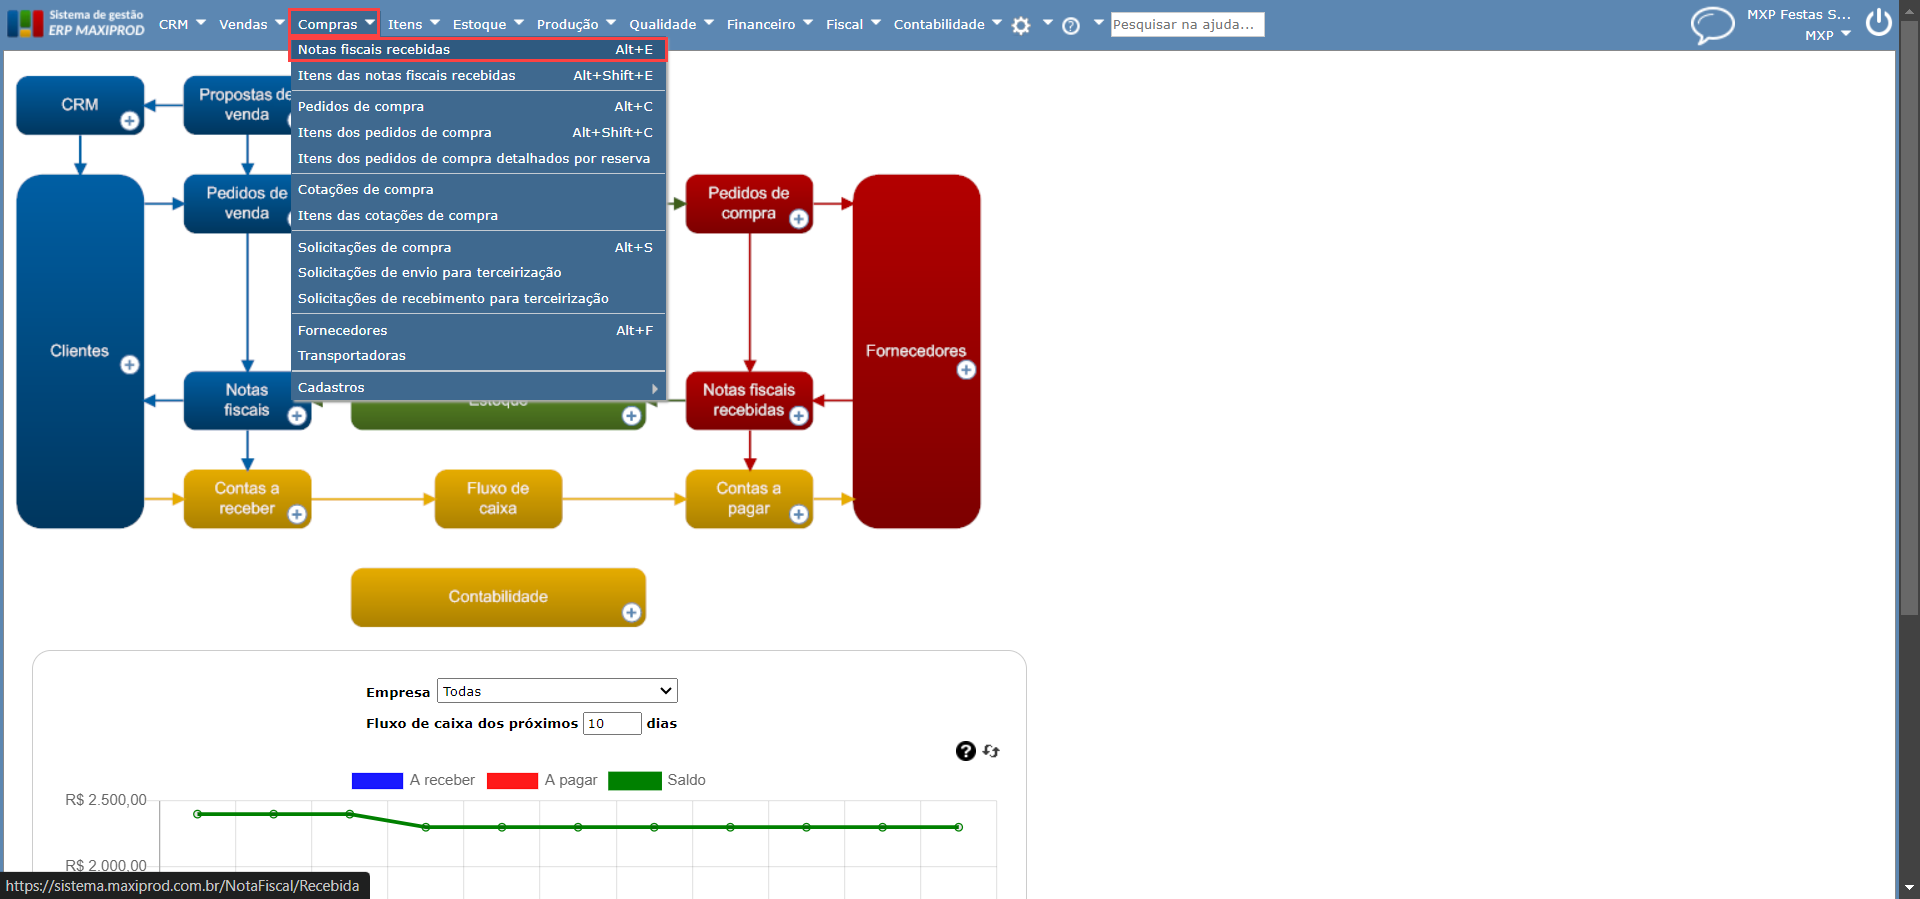Open the help question mark icon in top bar
The image size is (1920, 899).
pos(1071,26)
